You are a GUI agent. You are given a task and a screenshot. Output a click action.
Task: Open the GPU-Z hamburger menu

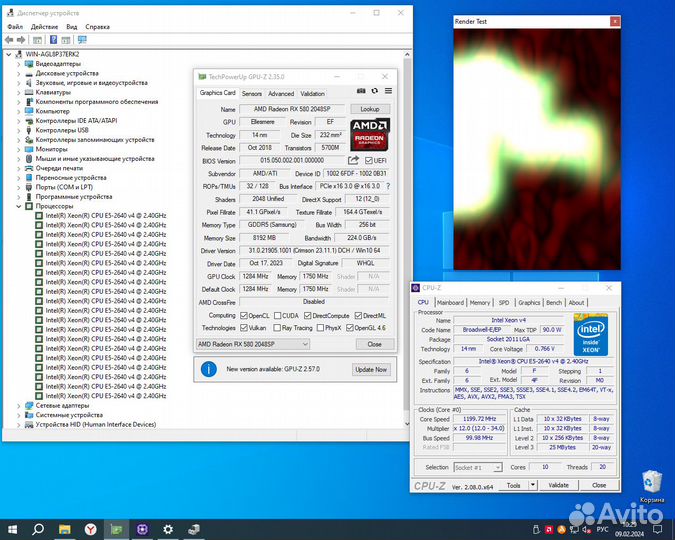click(387, 92)
